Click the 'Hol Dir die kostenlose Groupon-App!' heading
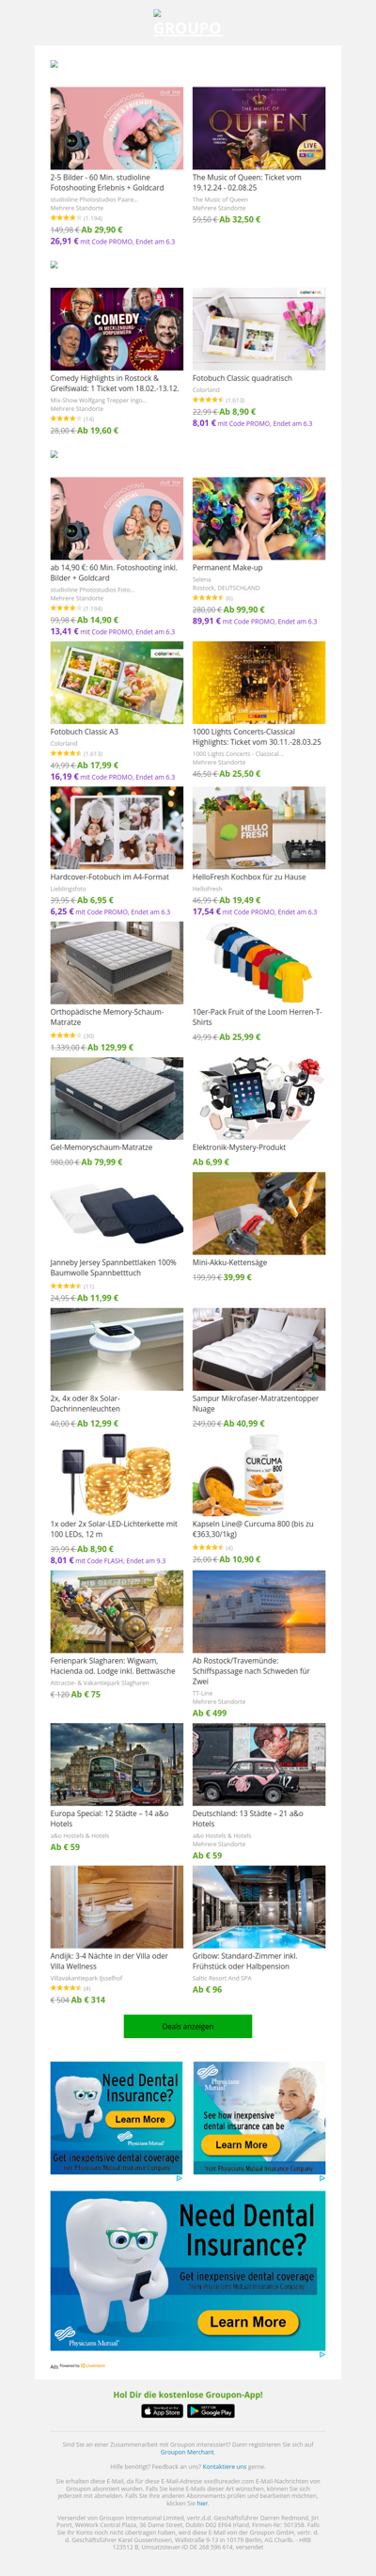The image size is (376, 2576). pos(188,2394)
